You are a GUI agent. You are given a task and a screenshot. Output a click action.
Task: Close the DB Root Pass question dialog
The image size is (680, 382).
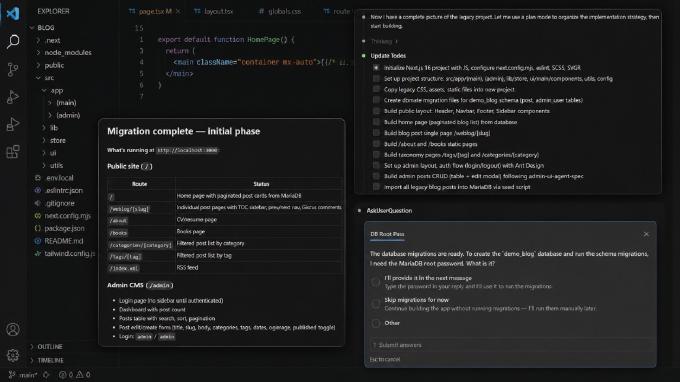point(646,234)
